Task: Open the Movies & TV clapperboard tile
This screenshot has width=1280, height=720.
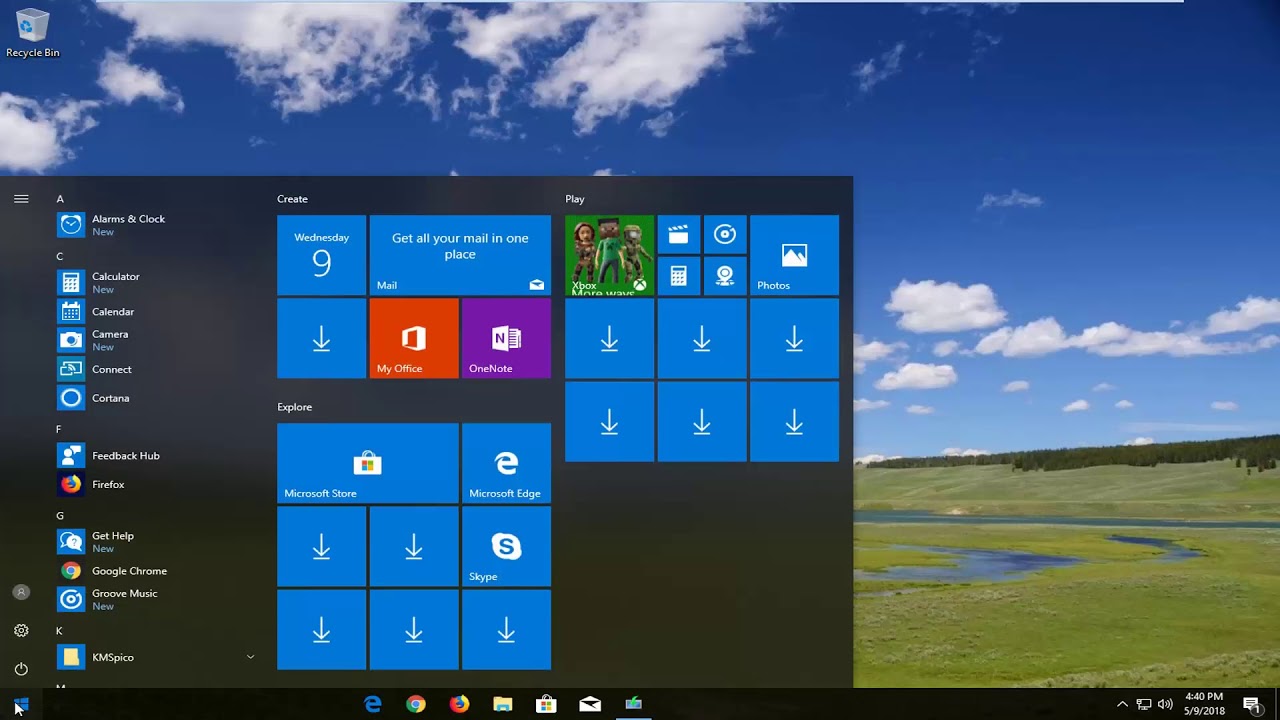Action: click(x=679, y=234)
